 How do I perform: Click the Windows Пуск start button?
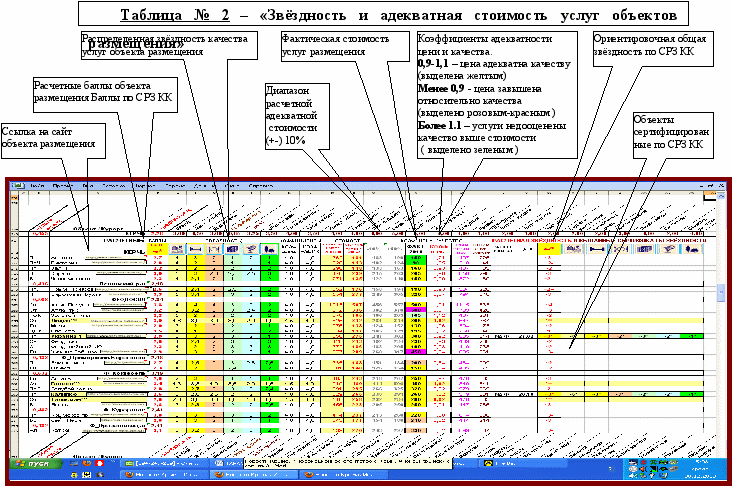pyautogui.click(x=33, y=466)
